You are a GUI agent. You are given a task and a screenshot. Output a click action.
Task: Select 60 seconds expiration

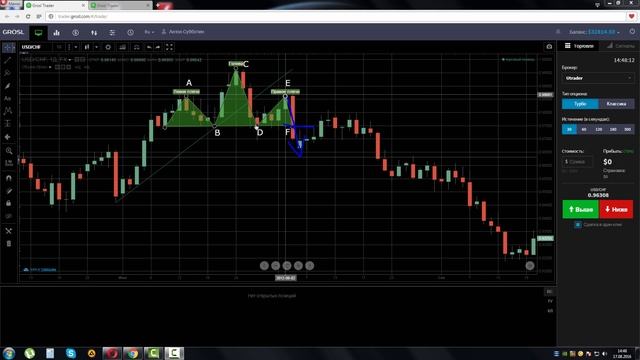584,129
